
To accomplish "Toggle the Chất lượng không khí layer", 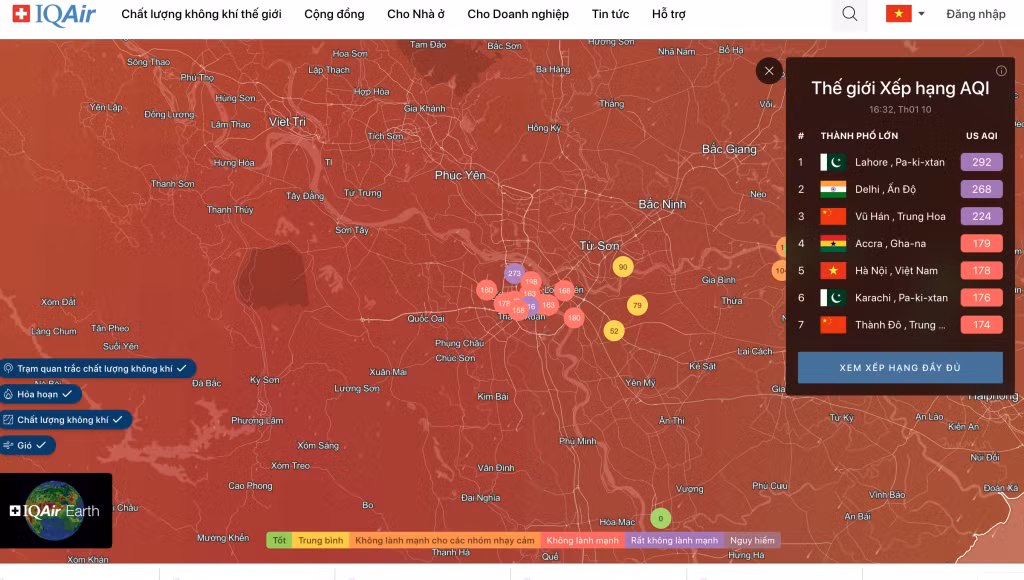I will click(64, 419).
